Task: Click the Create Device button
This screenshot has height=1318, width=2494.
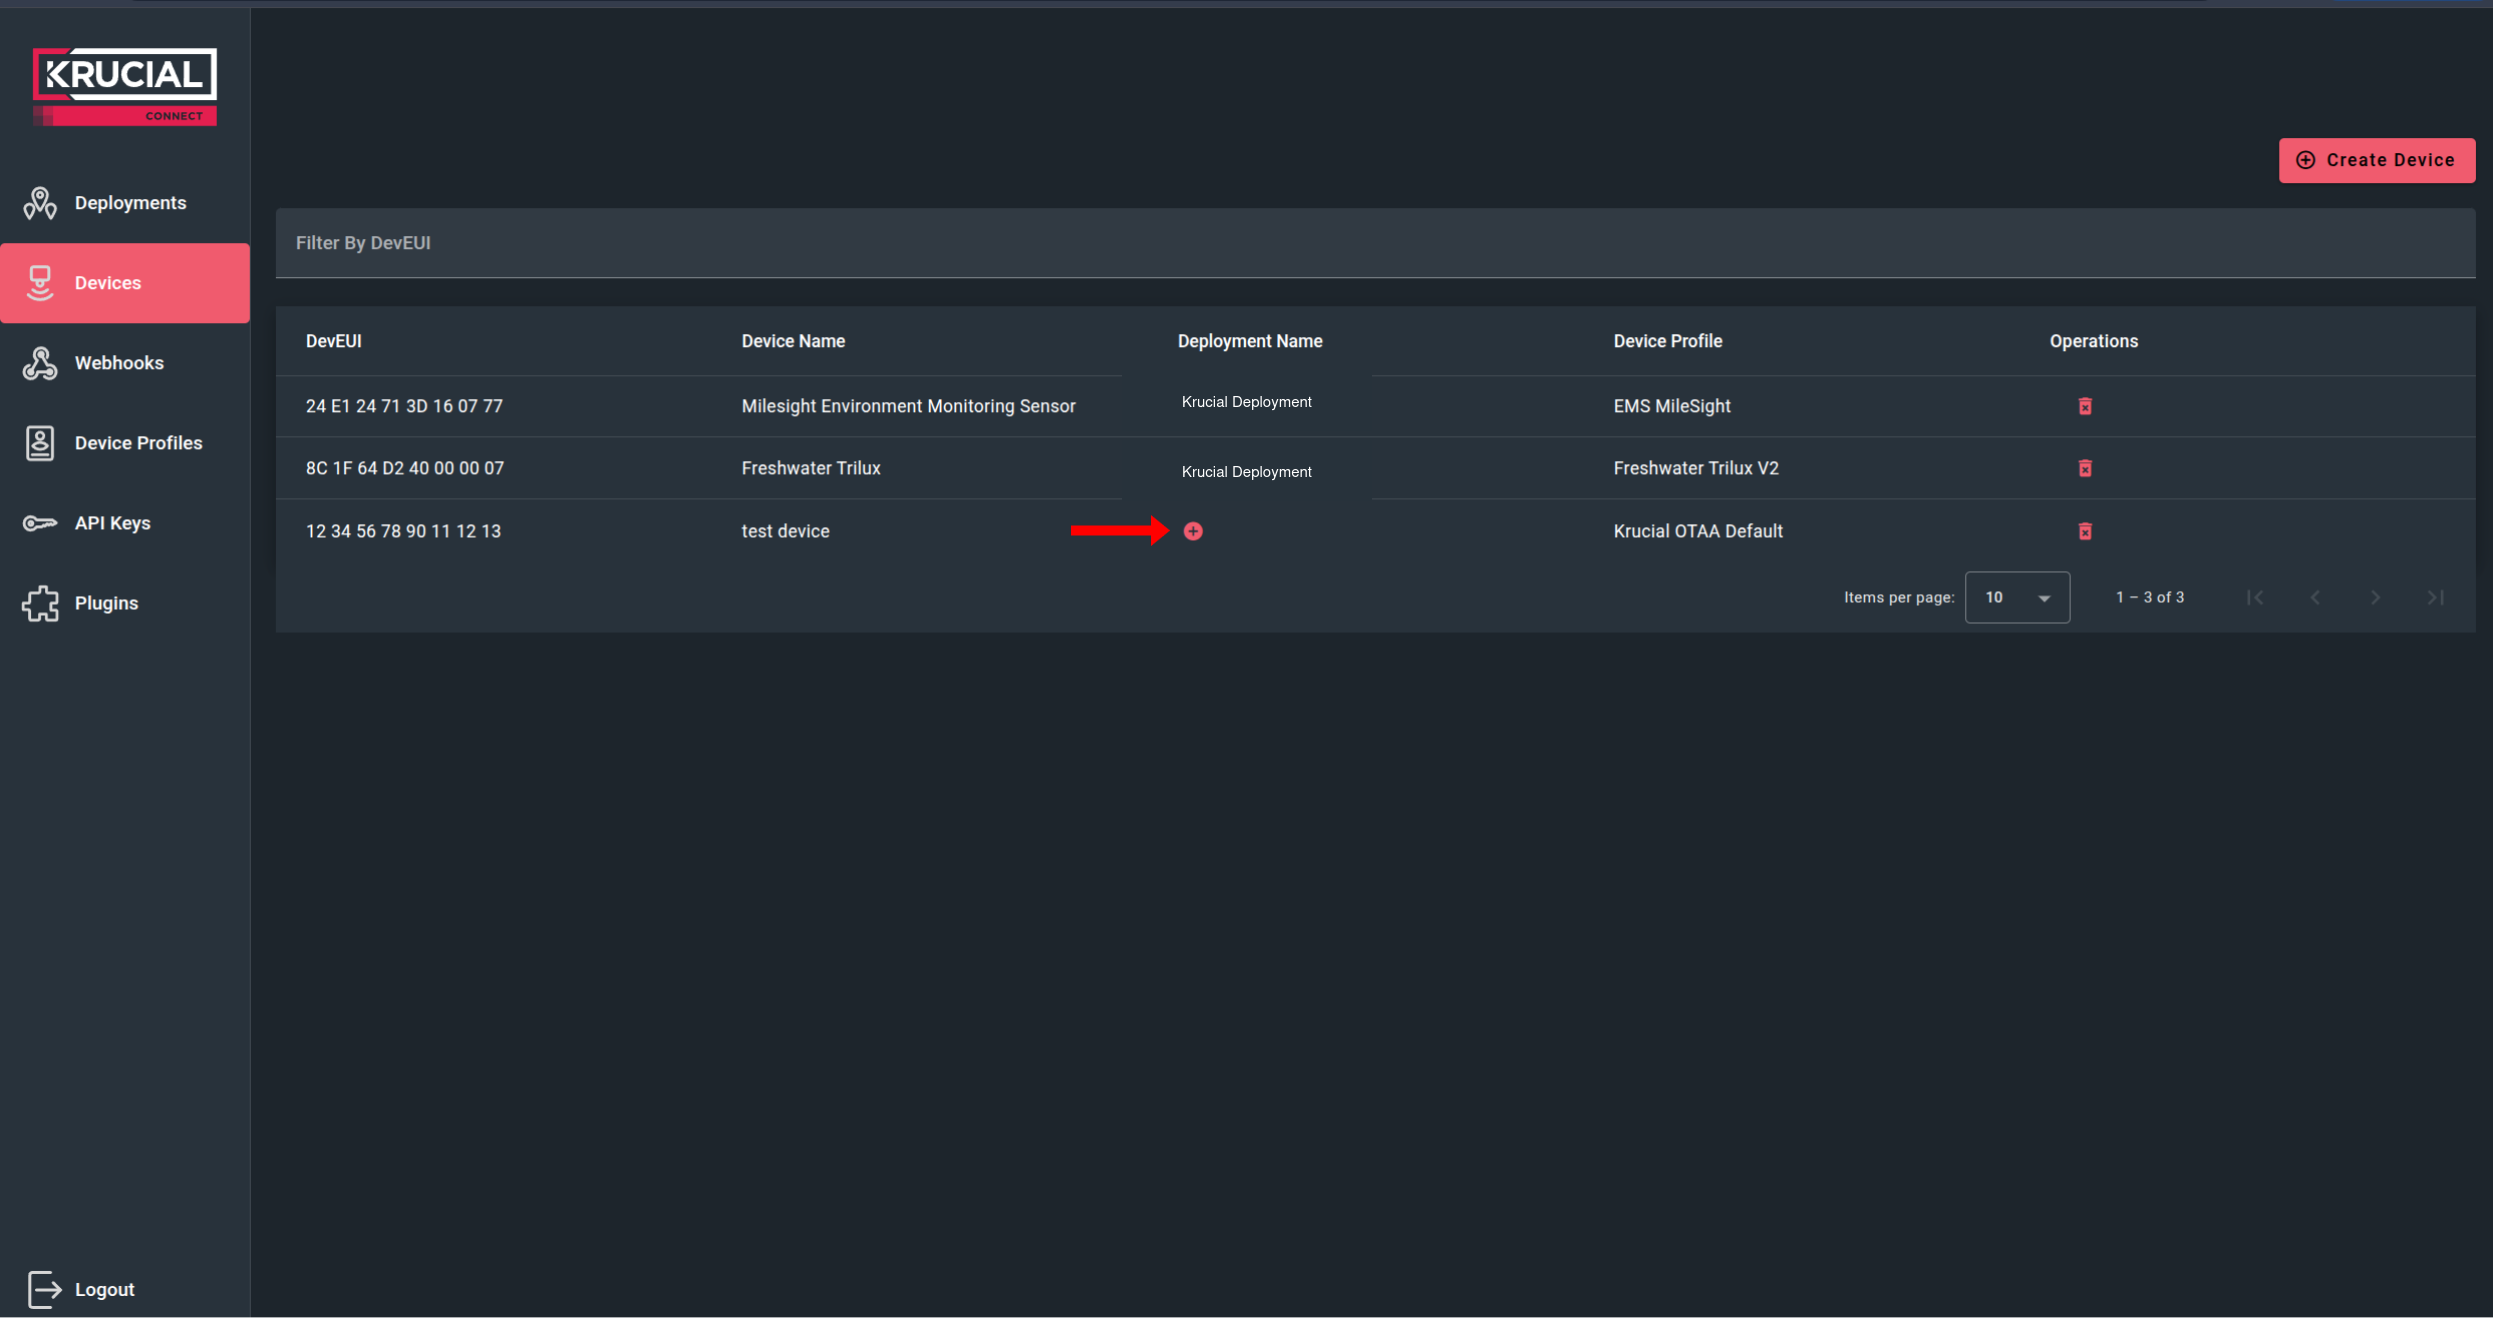Action: [x=2375, y=160]
